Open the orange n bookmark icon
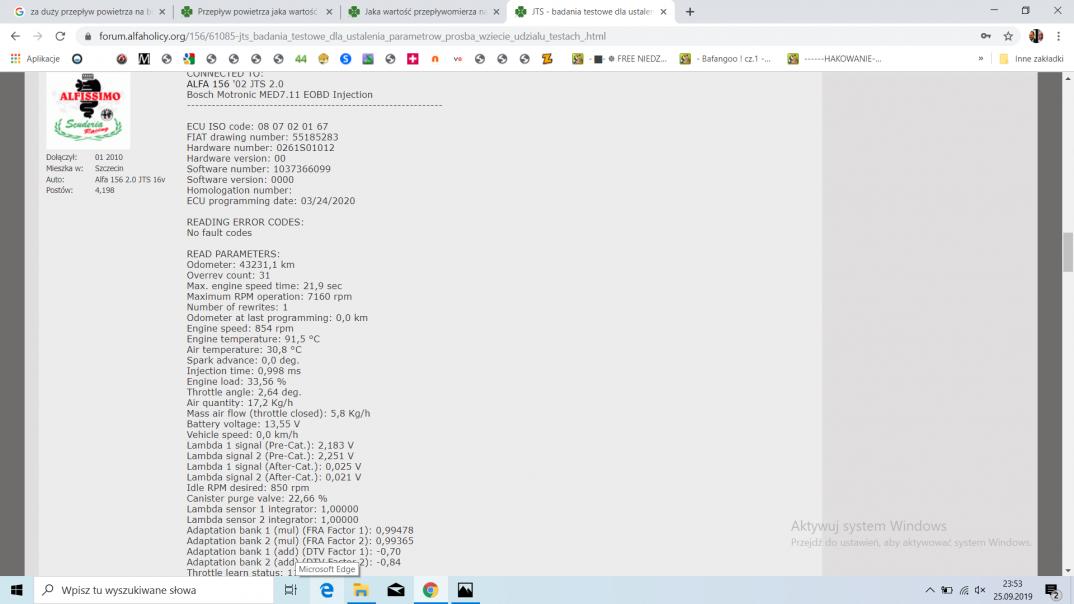This screenshot has height=604, width=1074. click(x=435, y=59)
